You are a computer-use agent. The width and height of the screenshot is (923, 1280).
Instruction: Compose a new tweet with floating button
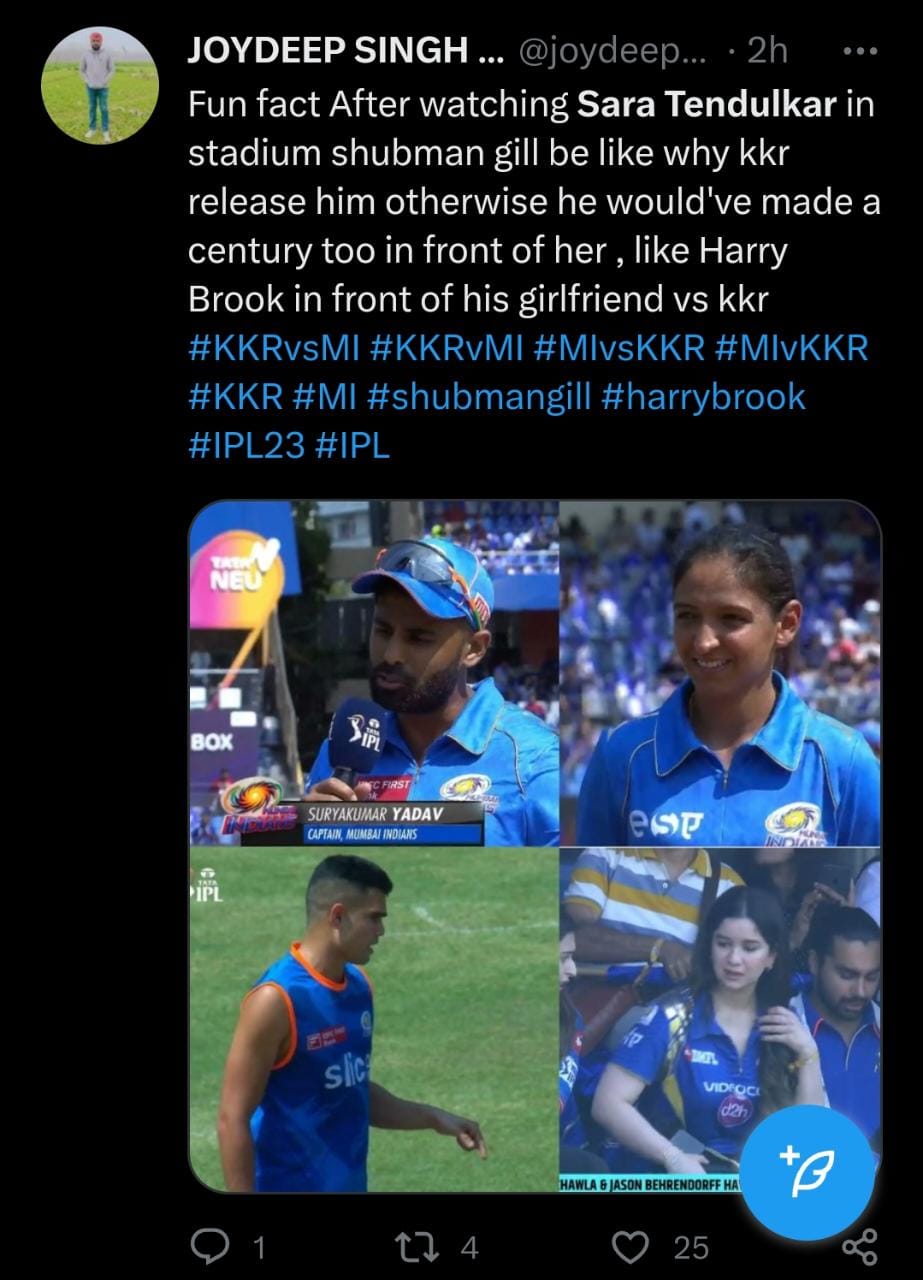tap(810, 1166)
